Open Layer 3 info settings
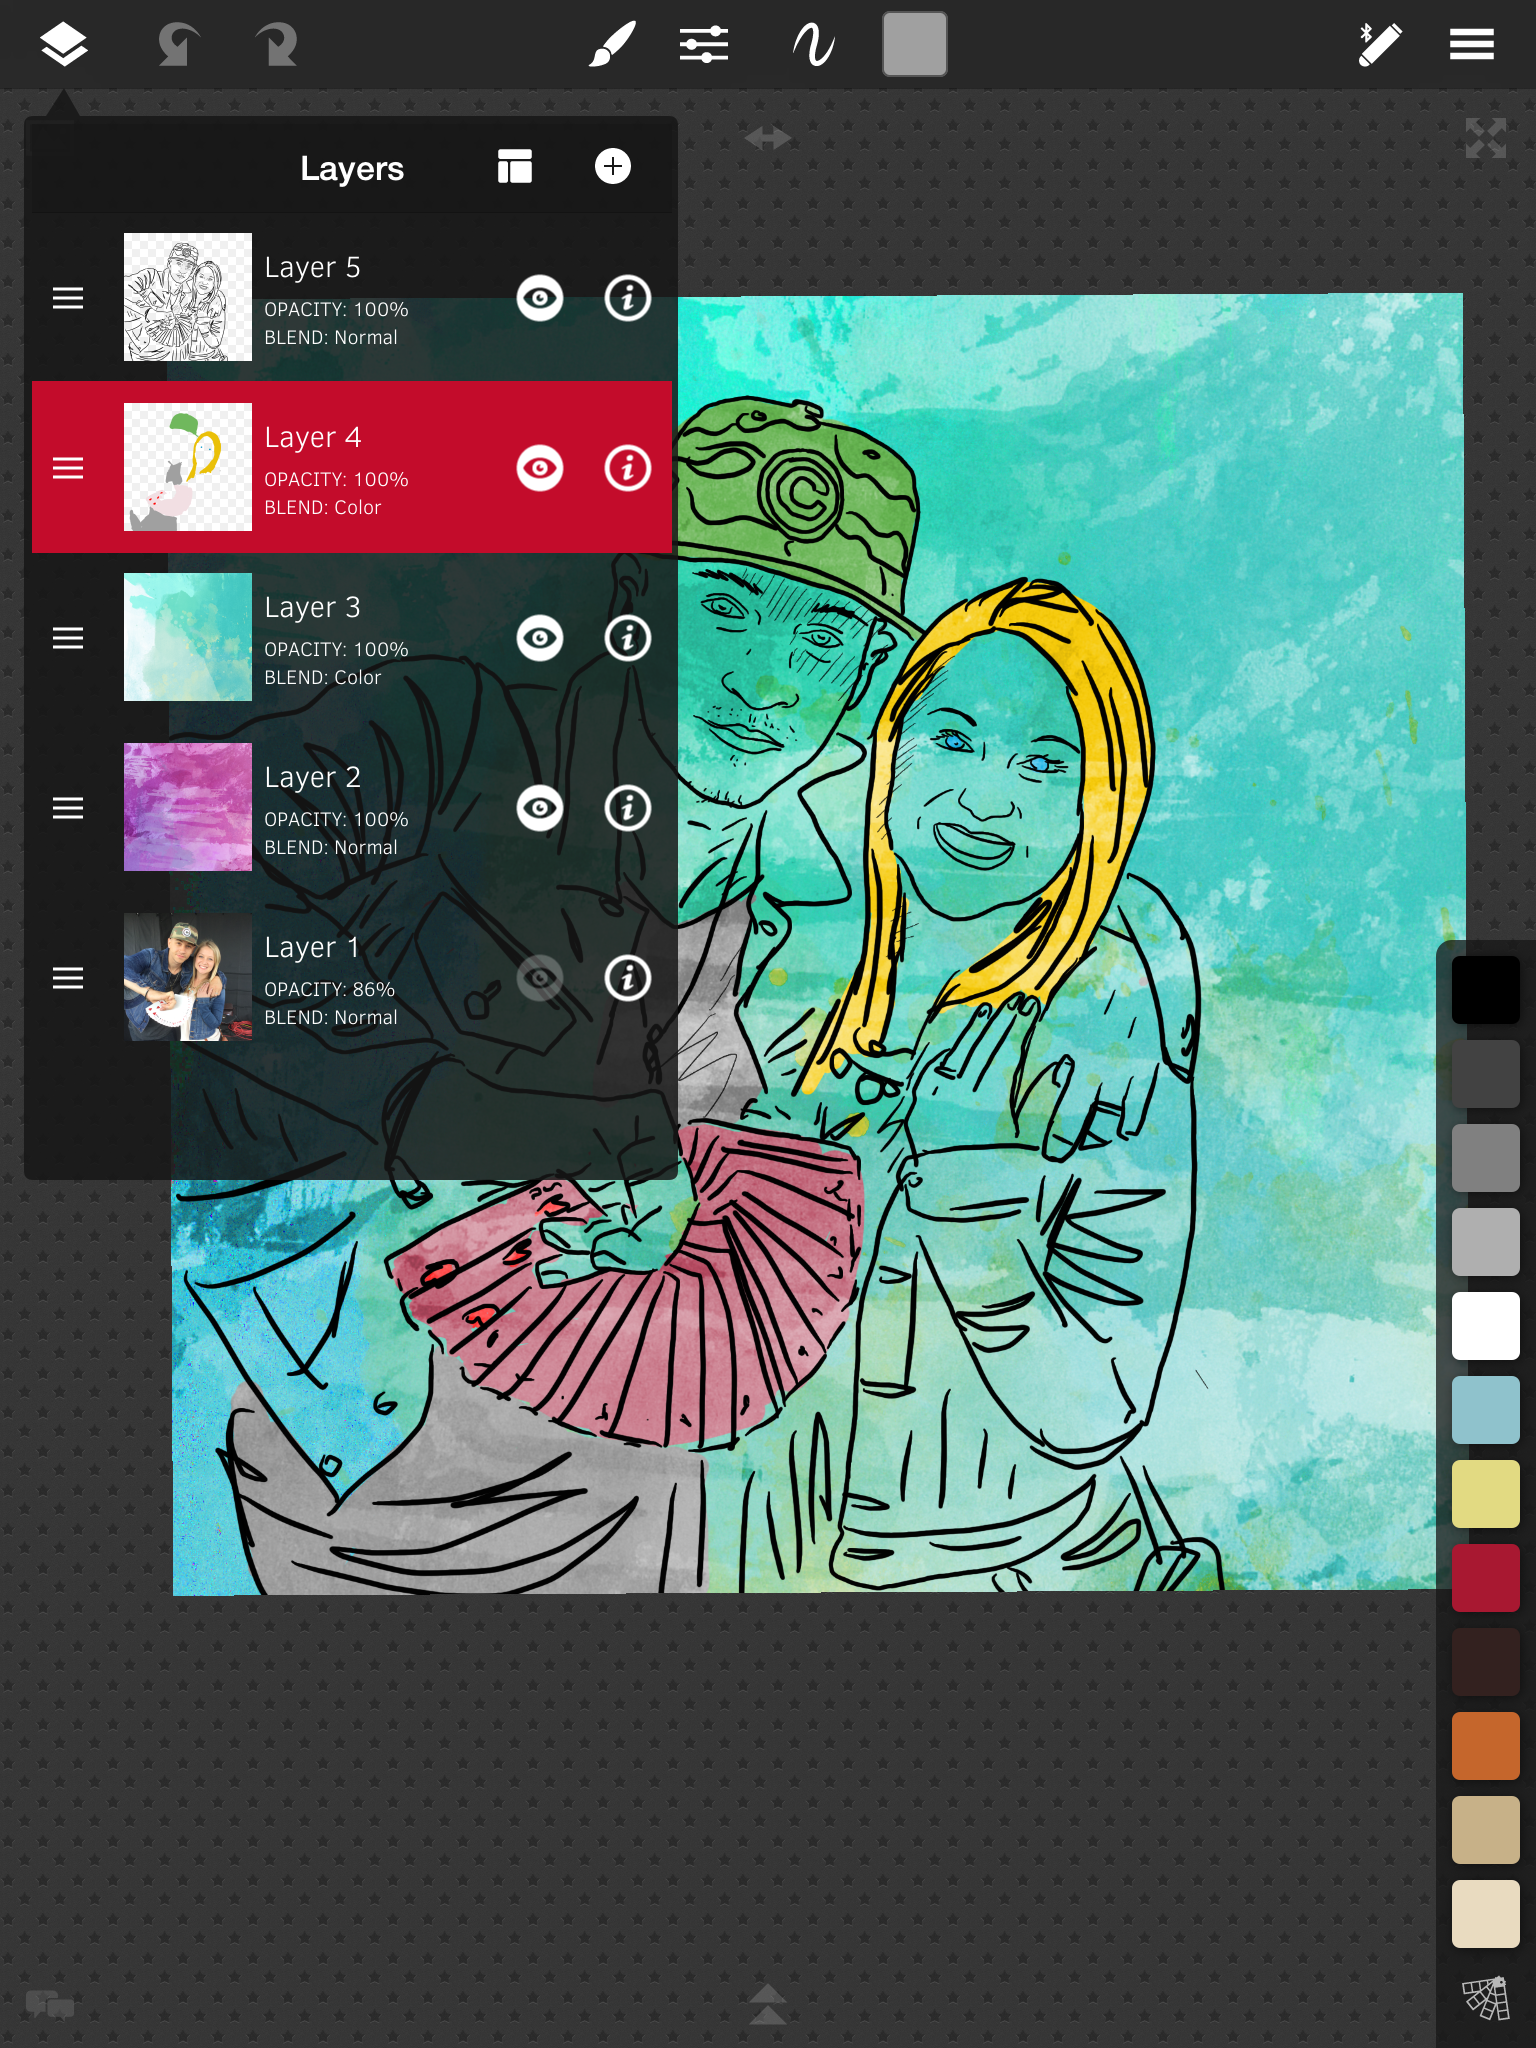The height and width of the screenshot is (2048, 1536). tap(628, 638)
